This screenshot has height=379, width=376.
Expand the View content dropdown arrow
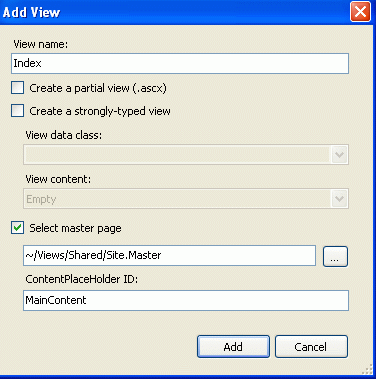(339, 199)
